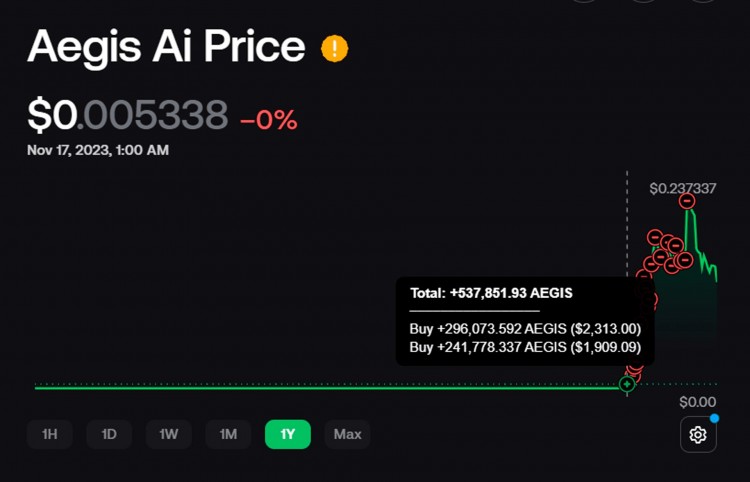Open the chart settings gear
The image size is (750, 482).
(698, 435)
